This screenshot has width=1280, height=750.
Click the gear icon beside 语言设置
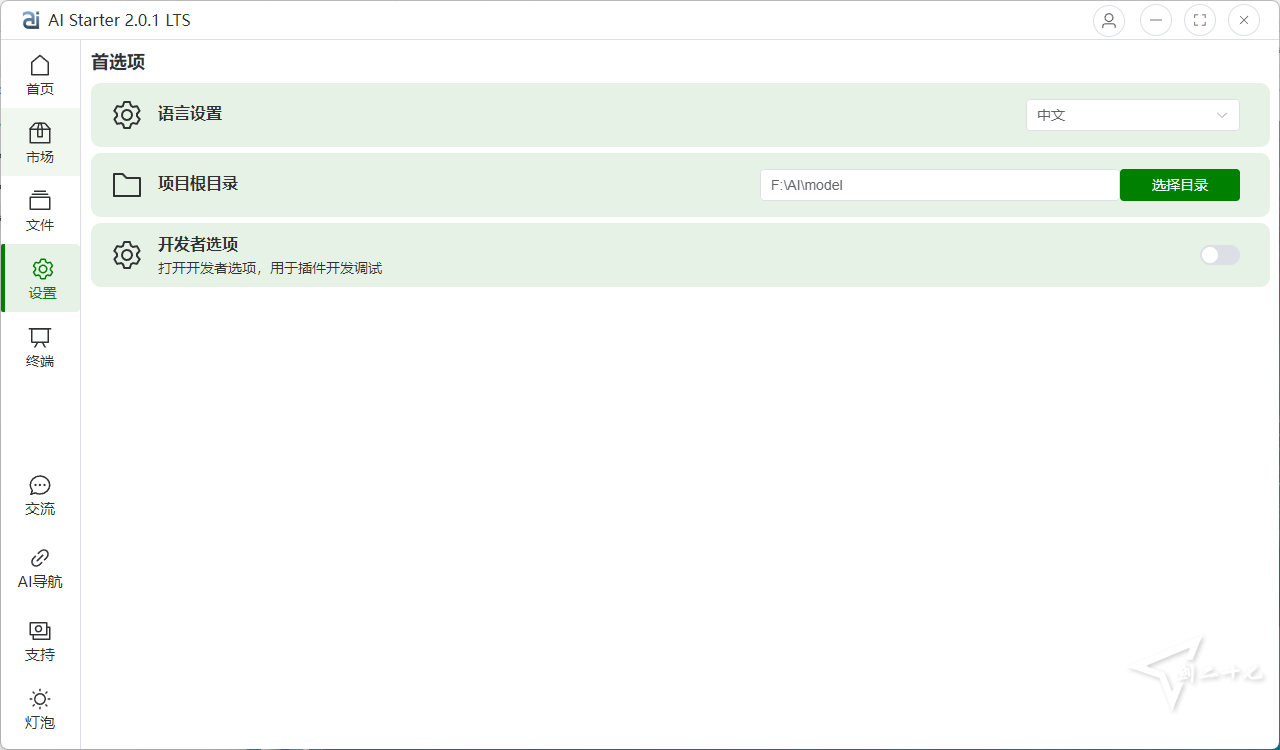click(127, 115)
